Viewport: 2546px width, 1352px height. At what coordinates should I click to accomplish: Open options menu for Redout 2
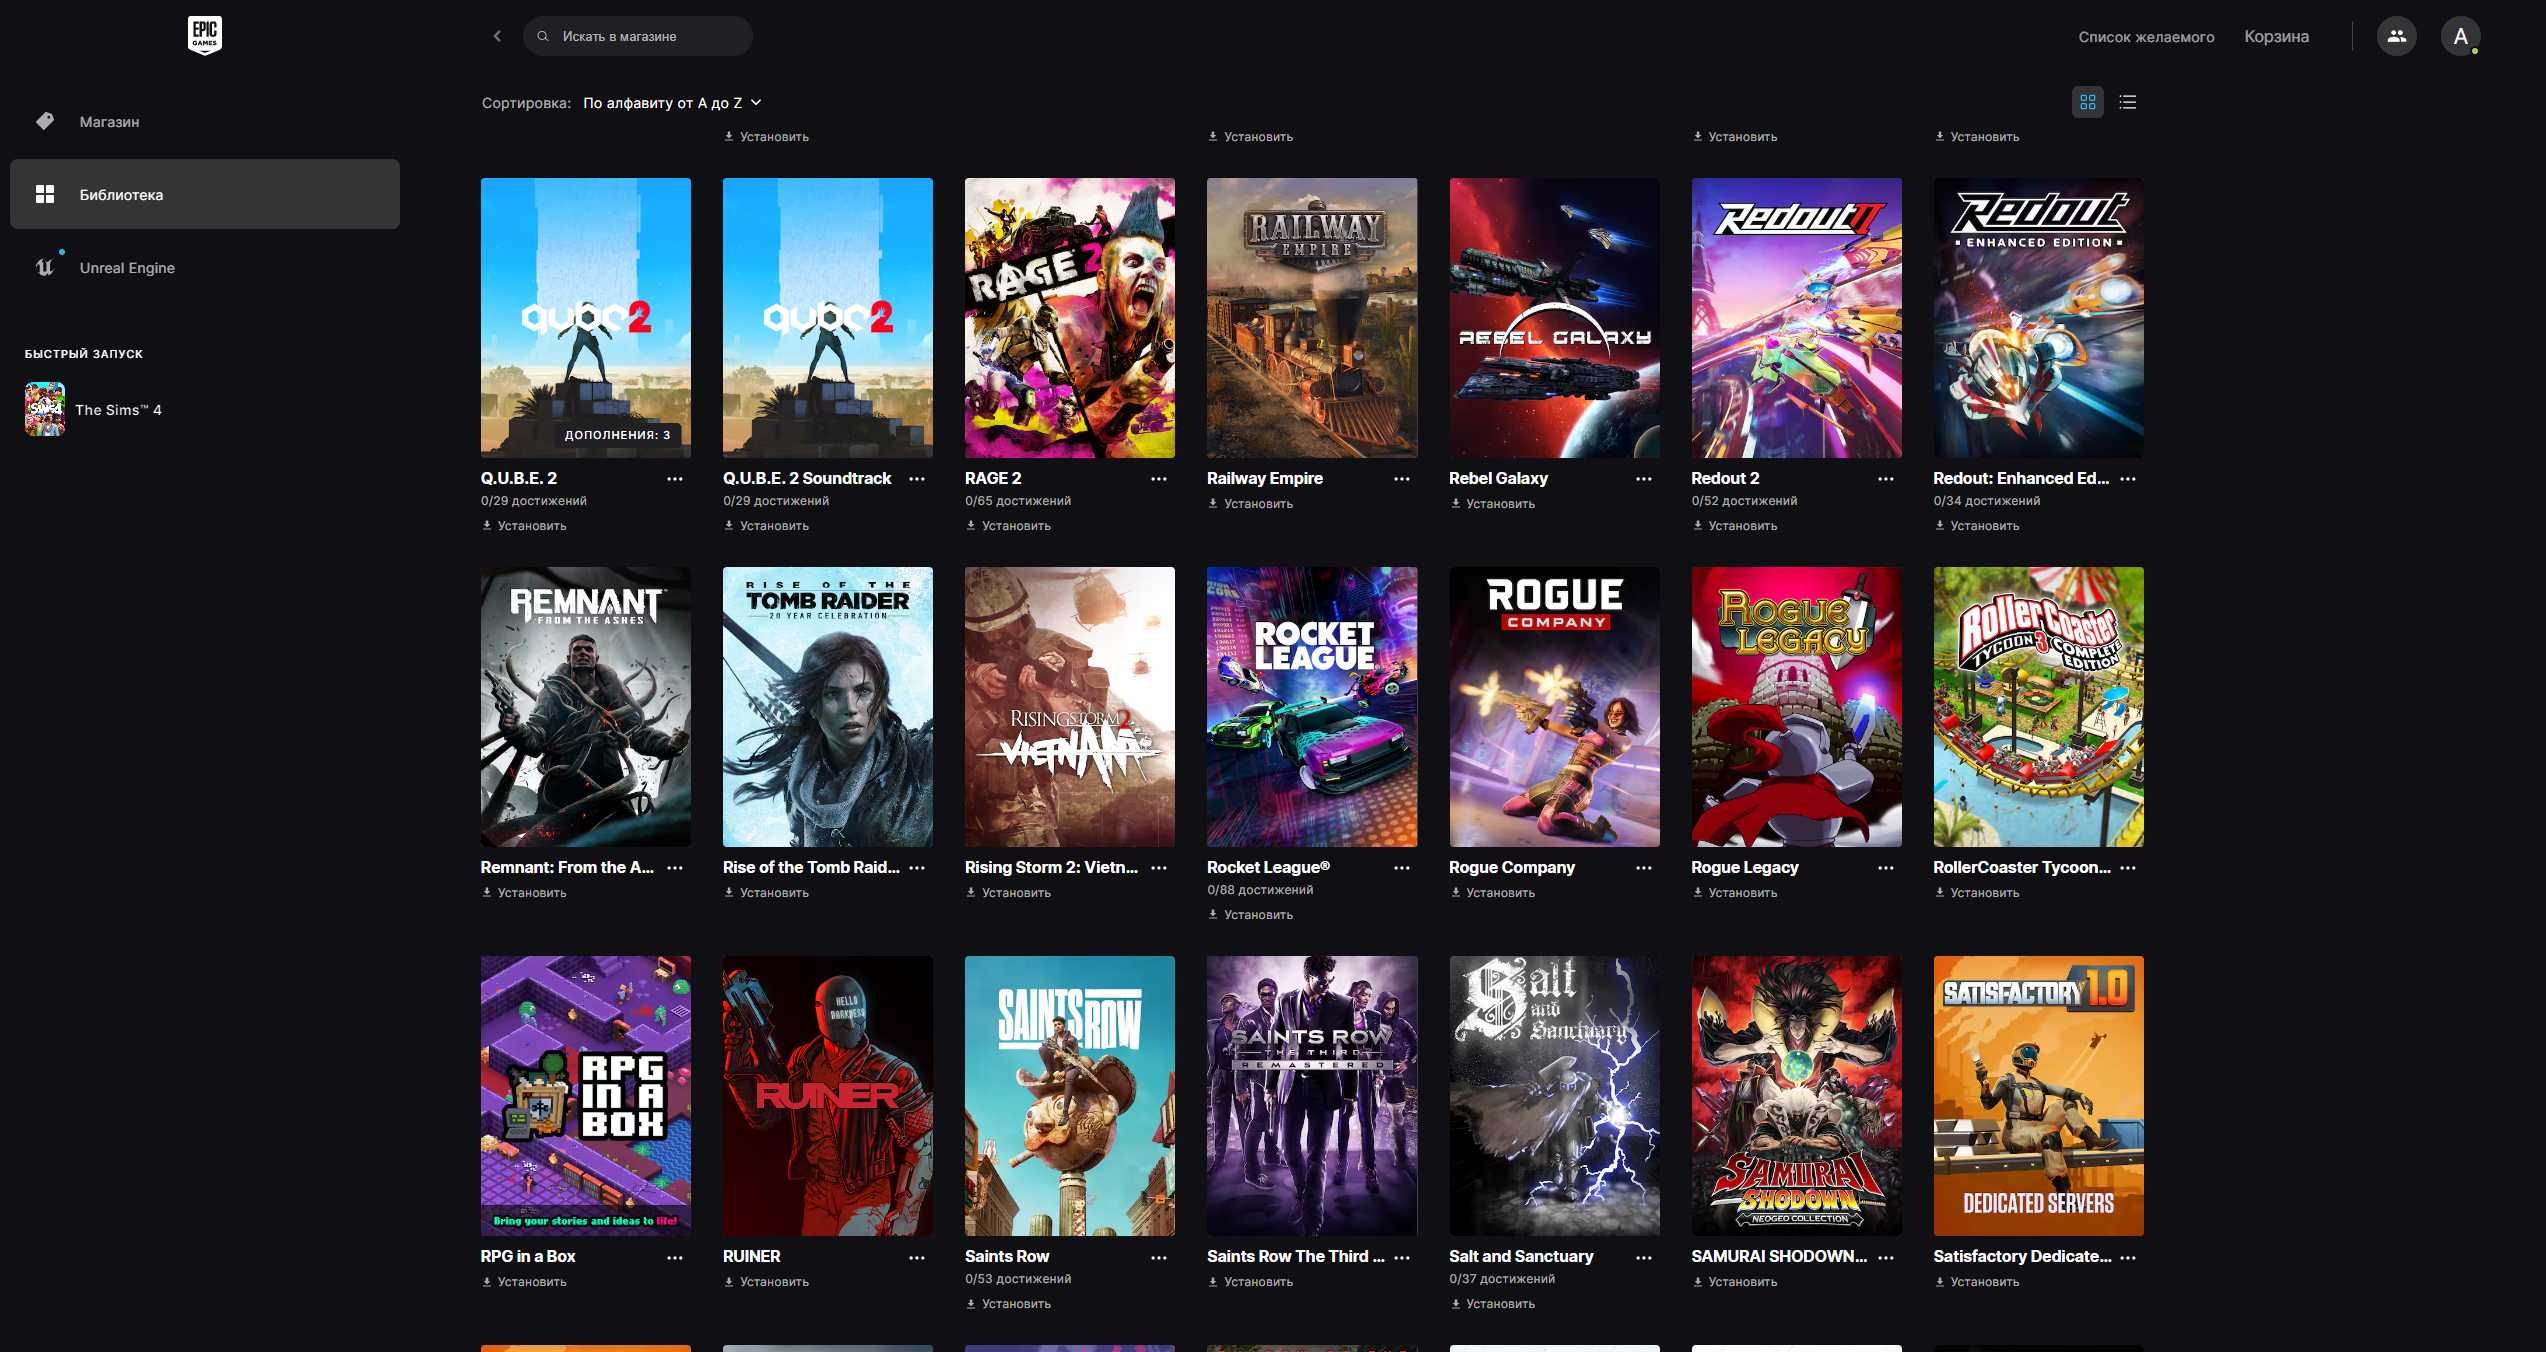(x=1886, y=479)
